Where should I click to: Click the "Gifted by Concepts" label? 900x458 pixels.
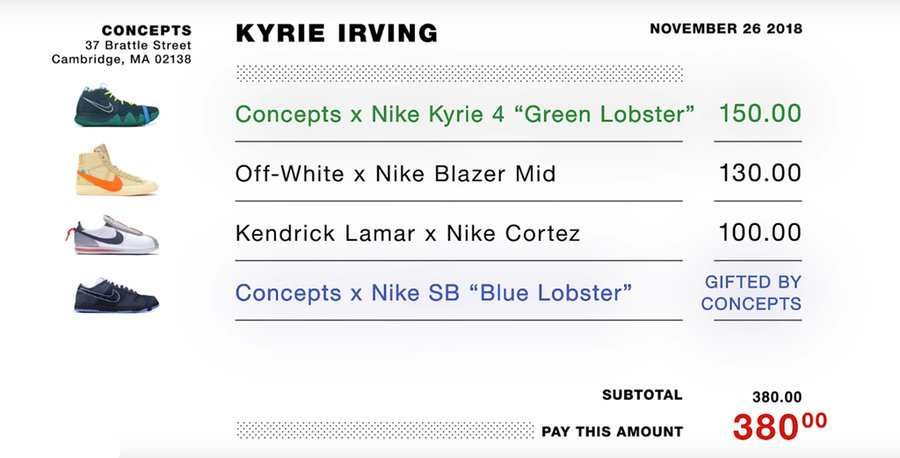pyautogui.click(x=752, y=293)
